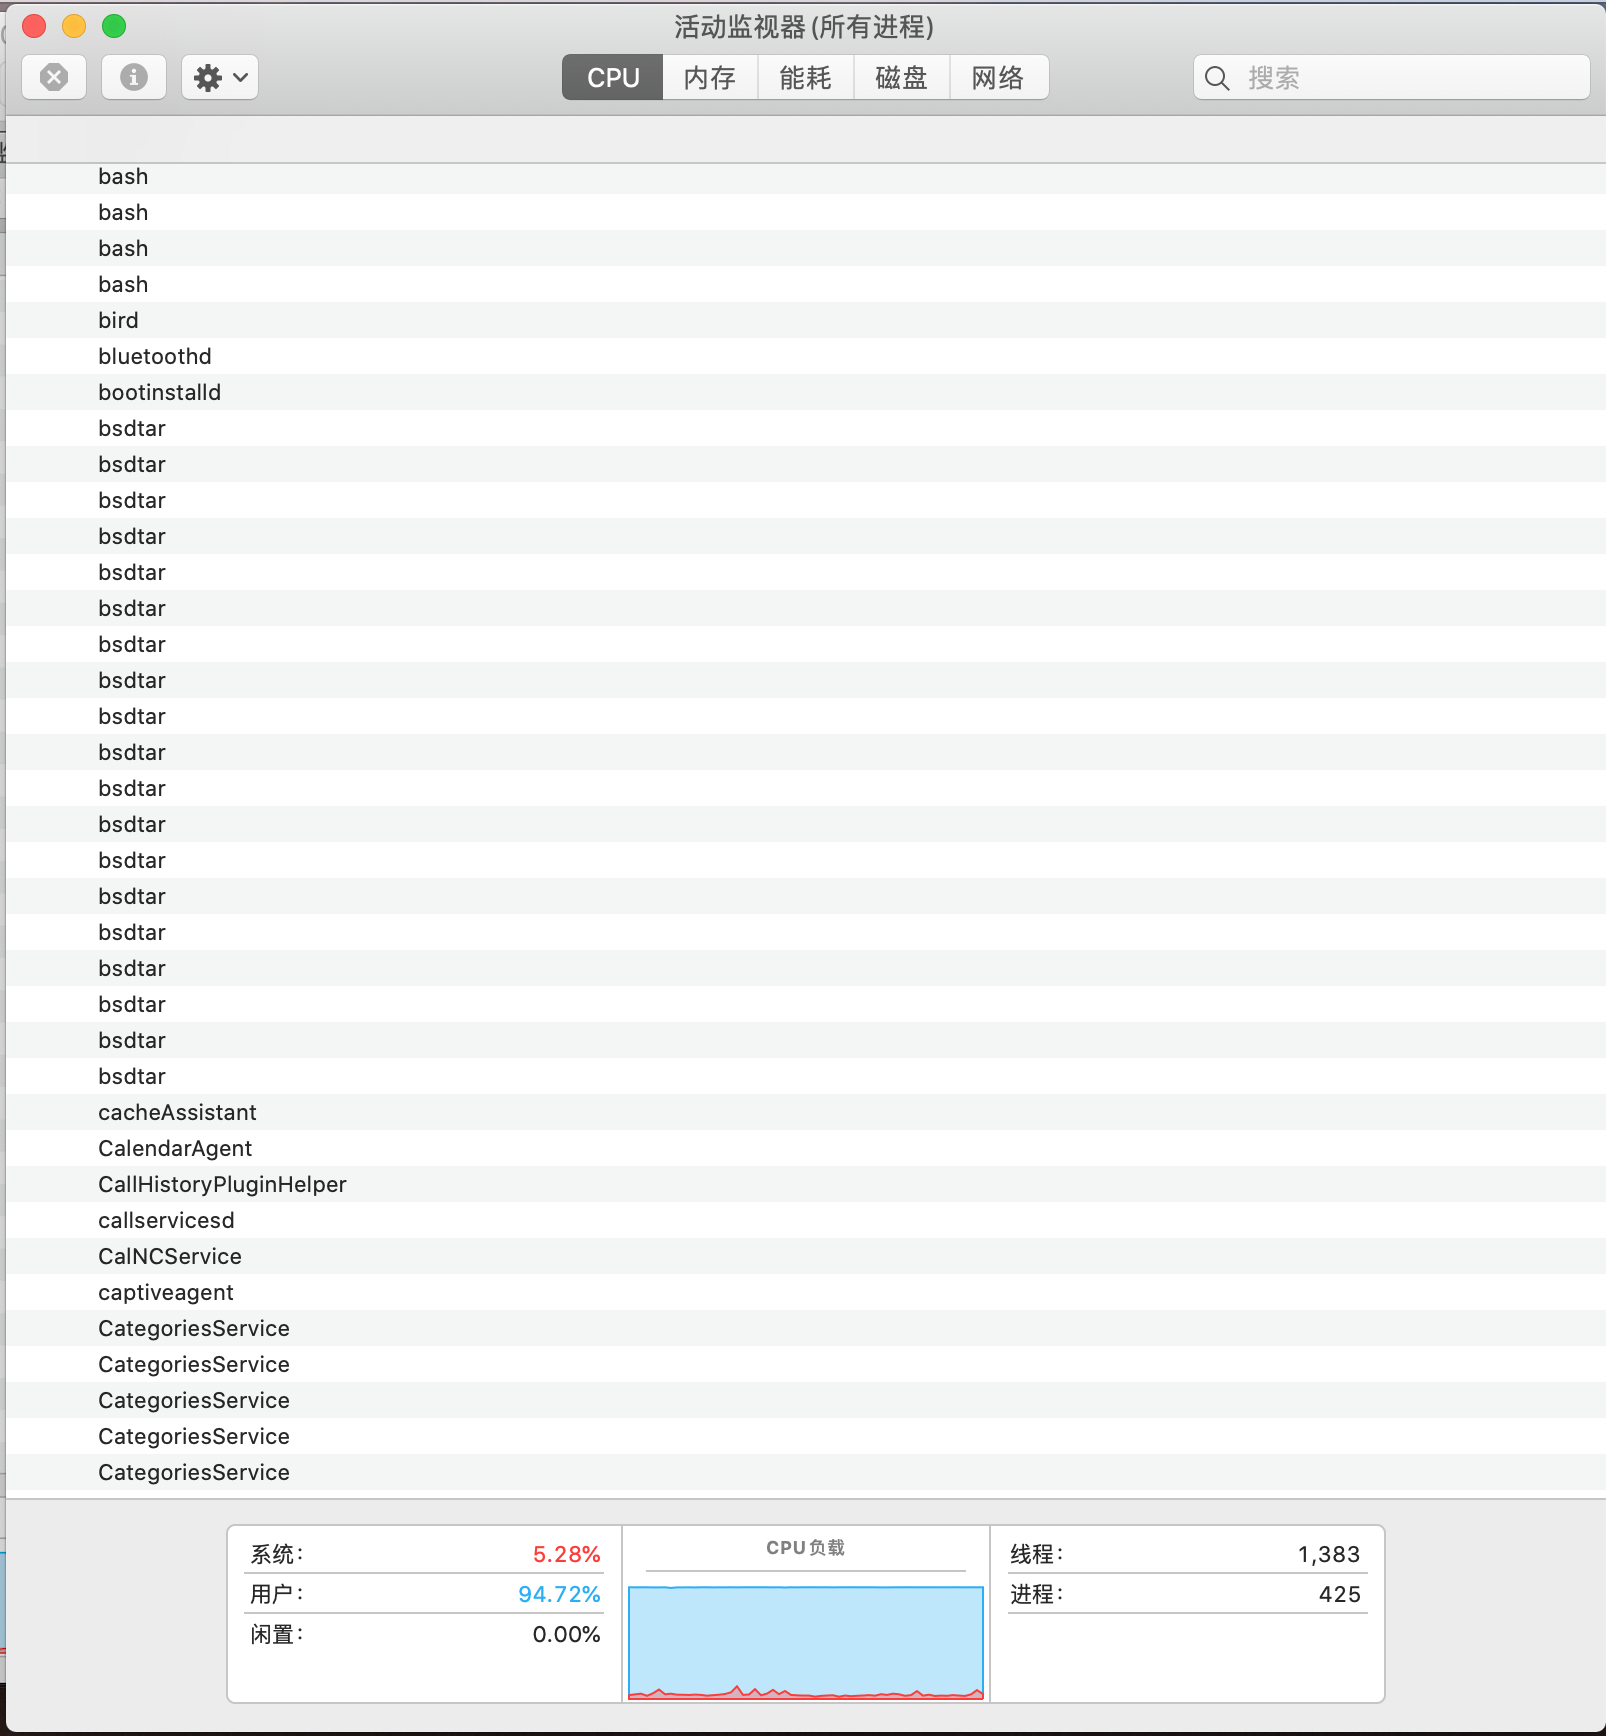The height and width of the screenshot is (1736, 1606).
Task: Click the CPU 负载 graph
Action: pyautogui.click(x=806, y=1641)
